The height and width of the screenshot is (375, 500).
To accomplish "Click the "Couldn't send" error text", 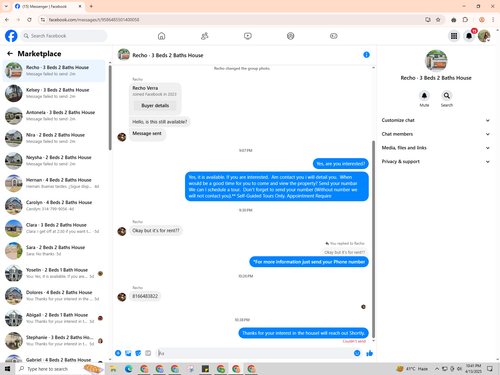I will 354,341.
